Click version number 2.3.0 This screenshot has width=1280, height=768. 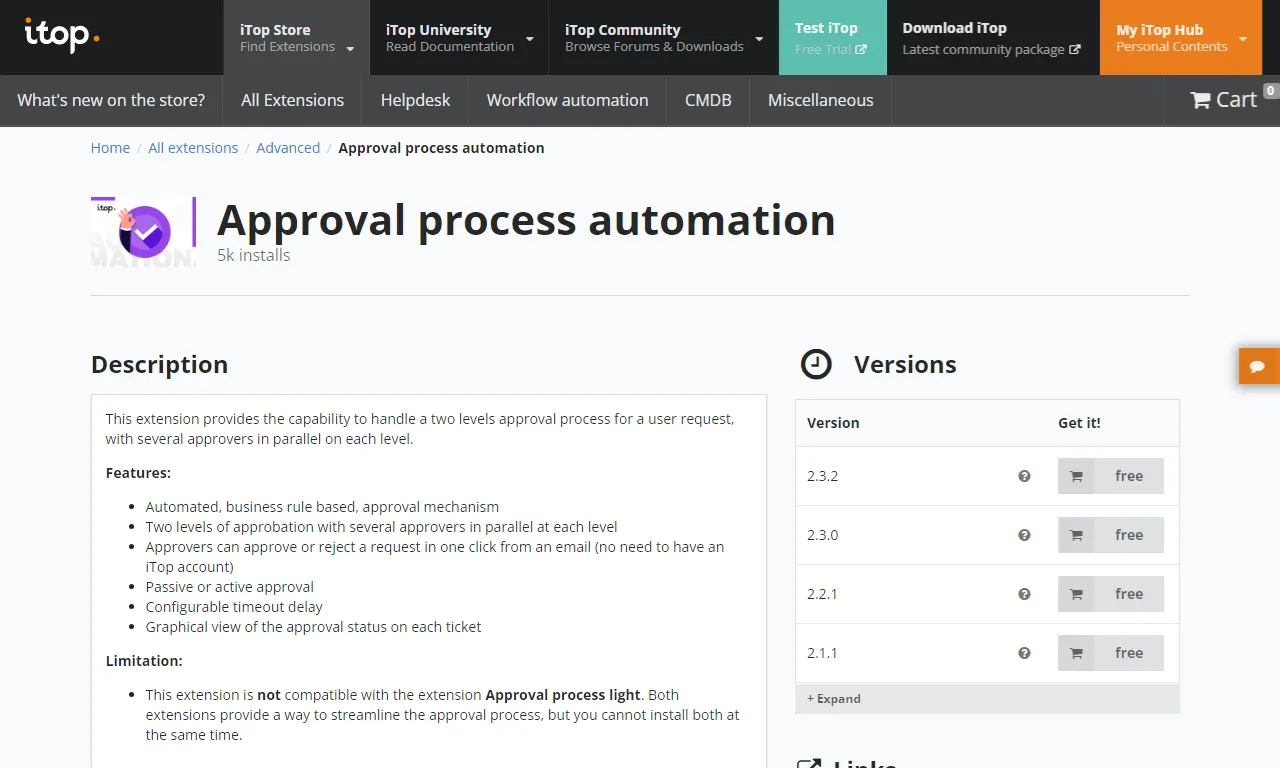coord(822,535)
